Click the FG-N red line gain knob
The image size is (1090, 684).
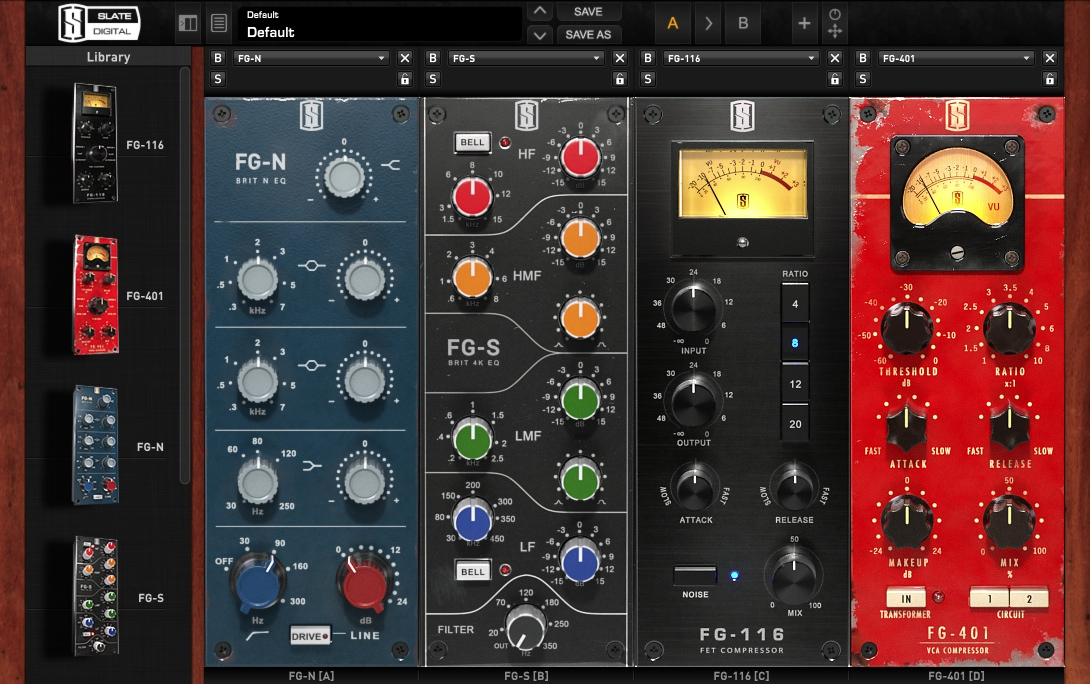[365, 583]
